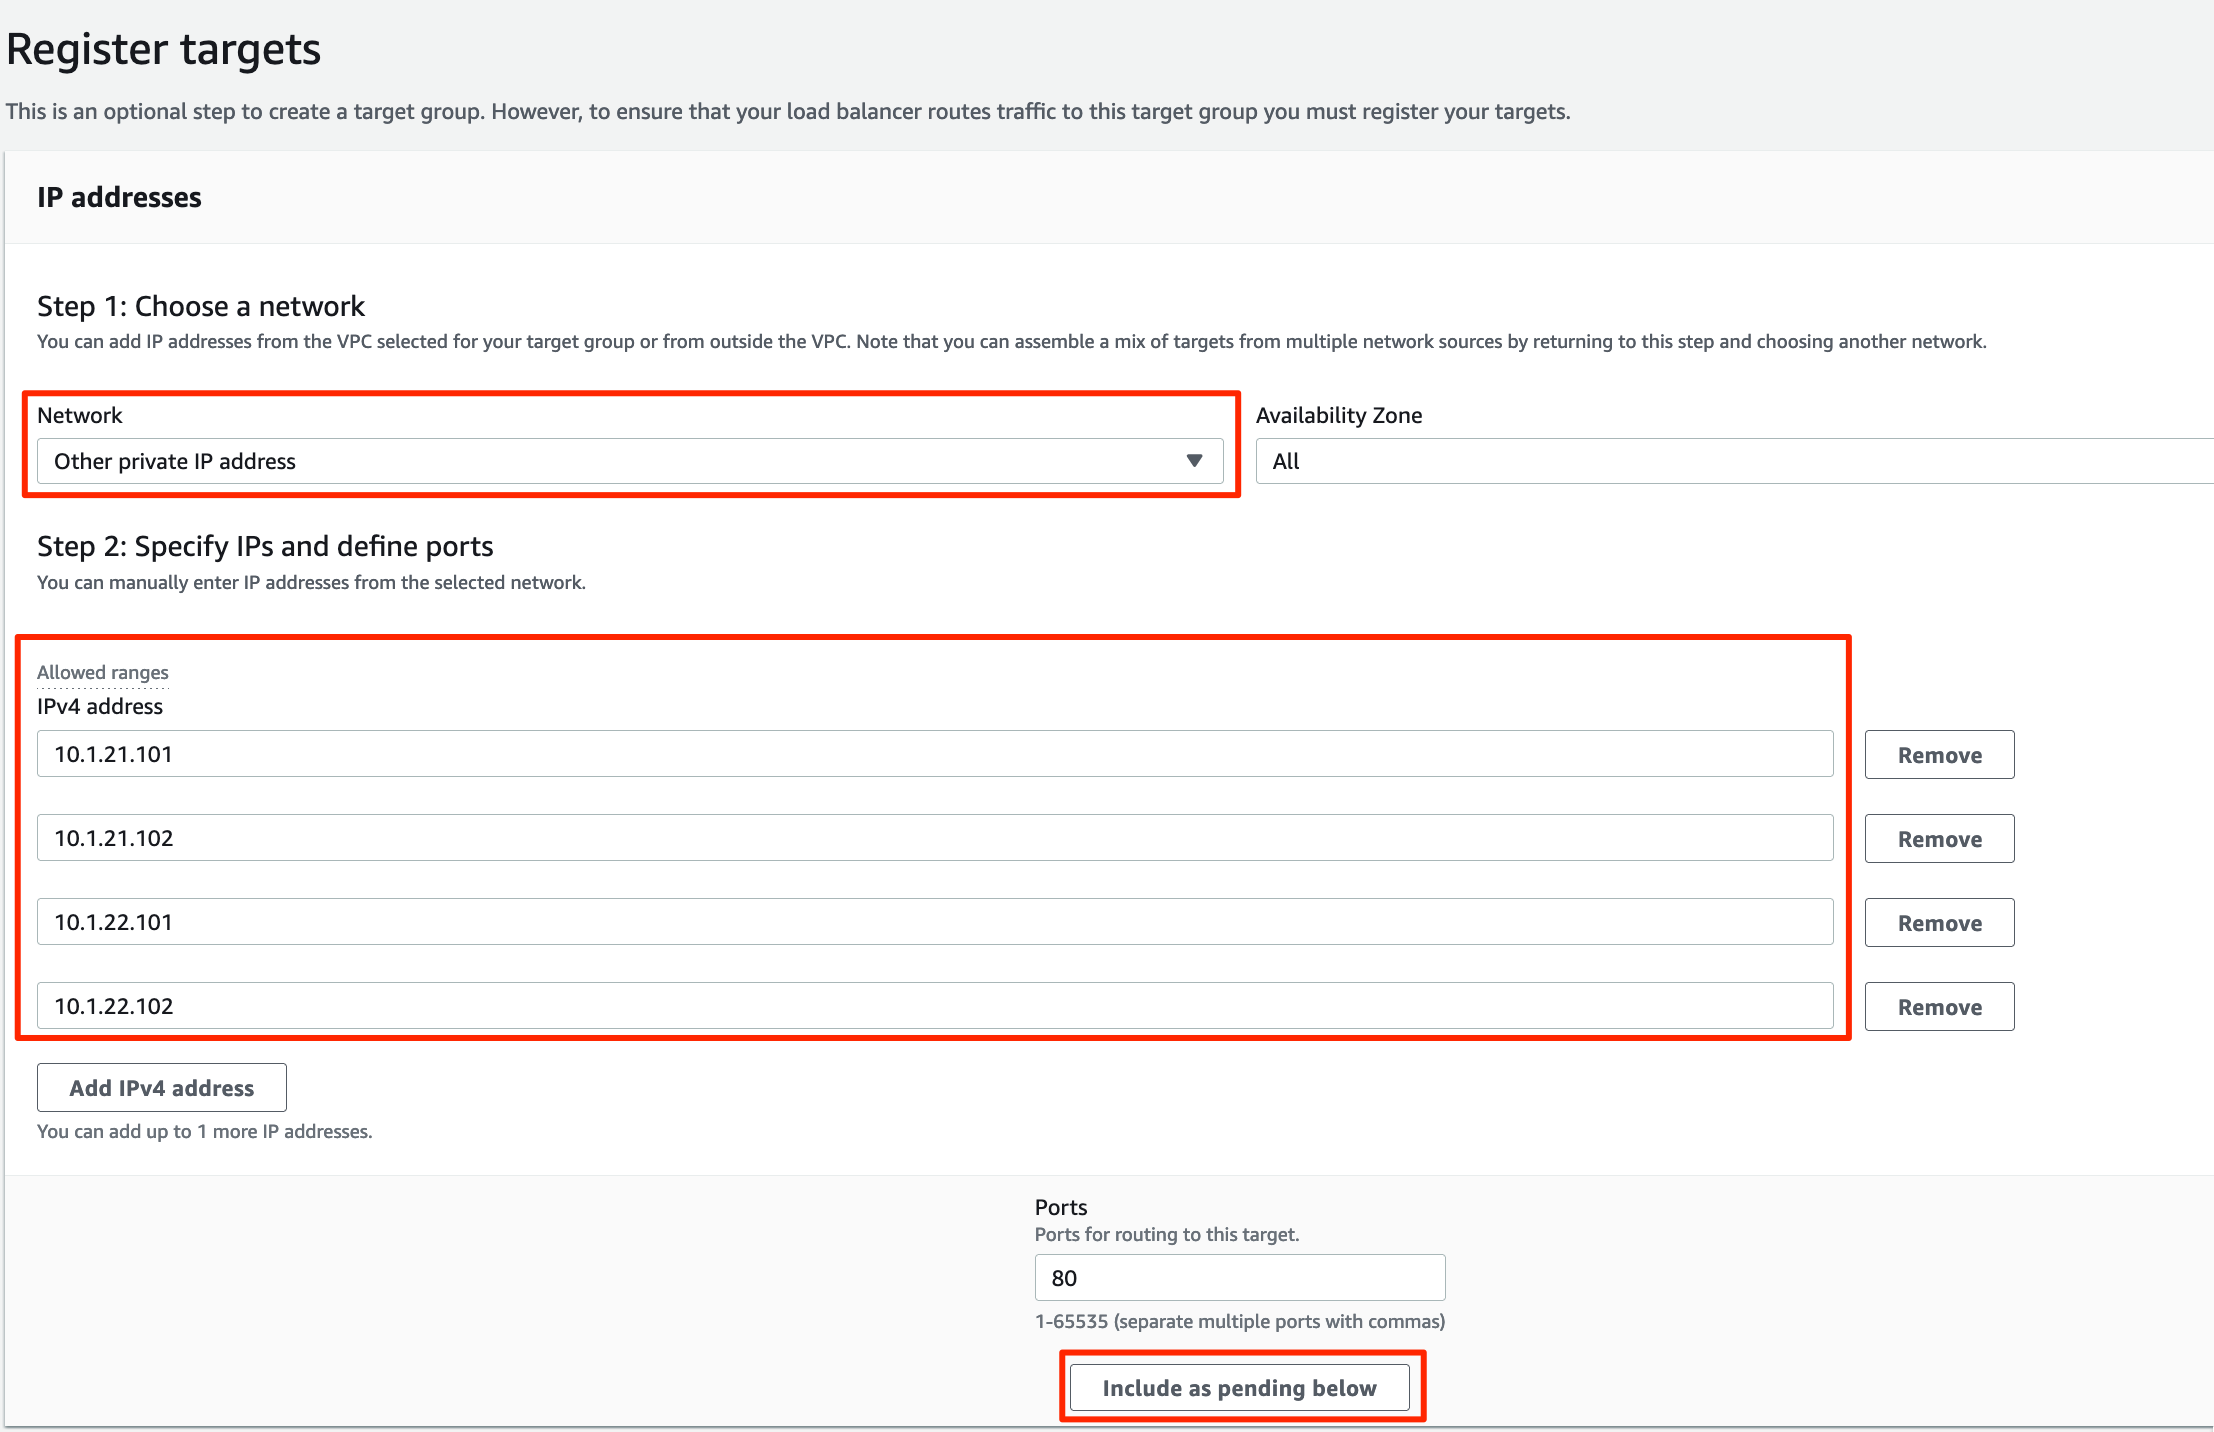This screenshot has width=2214, height=1432.
Task: Click the 'Register targets' page title
Action: tap(164, 49)
